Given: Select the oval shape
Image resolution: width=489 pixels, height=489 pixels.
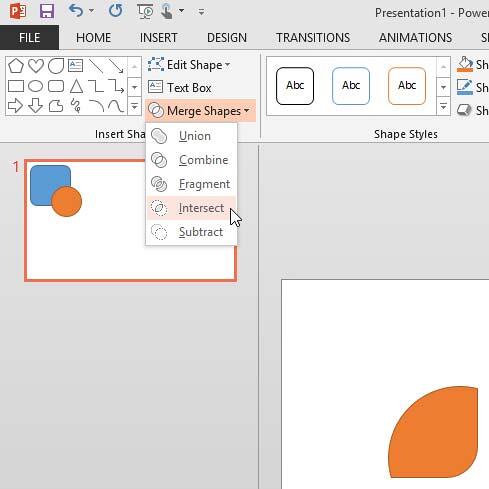Looking at the screenshot, I should click(36, 86).
